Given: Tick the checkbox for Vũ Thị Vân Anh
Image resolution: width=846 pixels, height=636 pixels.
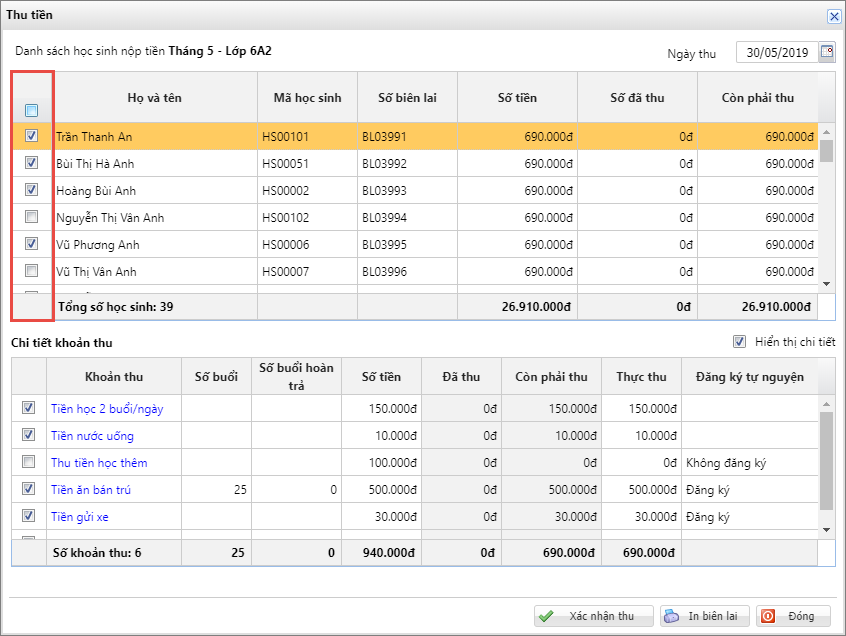Looking at the screenshot, I should 31,271.
